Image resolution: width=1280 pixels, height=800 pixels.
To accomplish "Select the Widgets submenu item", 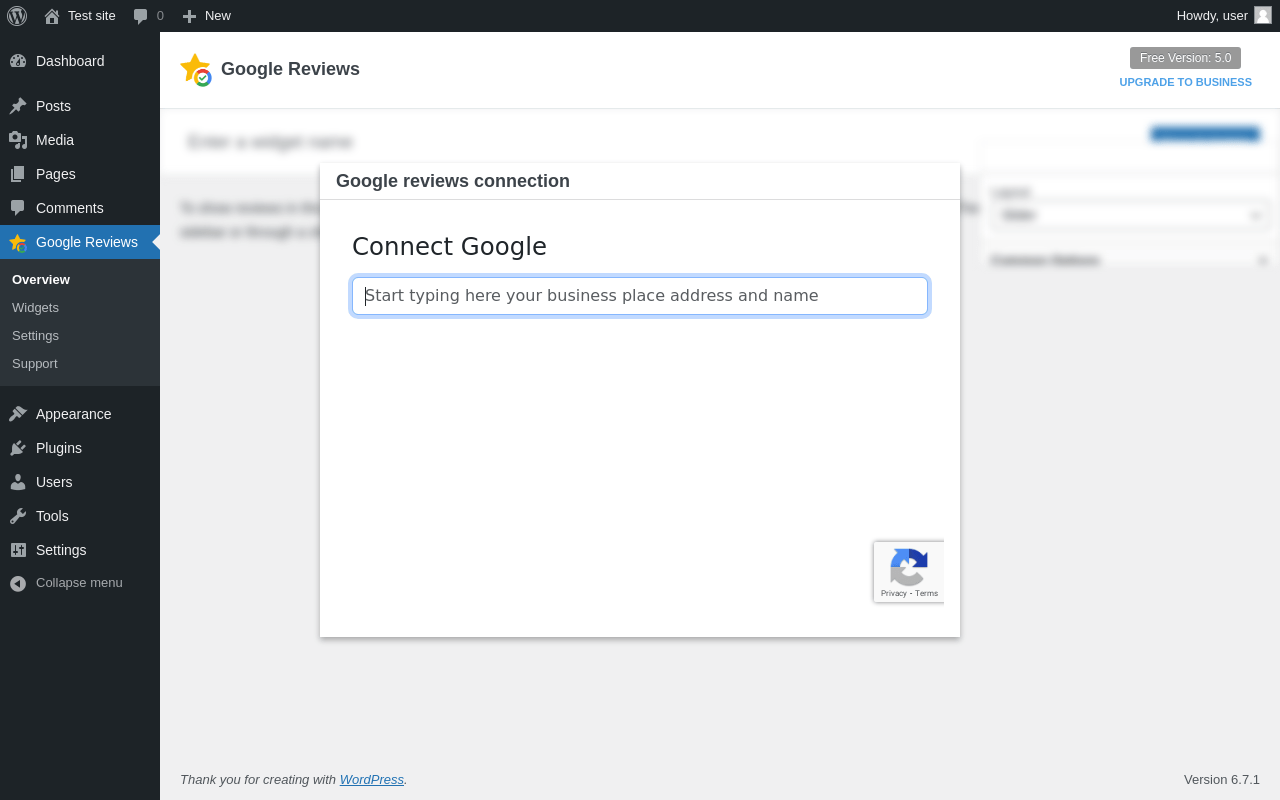I will point(35,307).
